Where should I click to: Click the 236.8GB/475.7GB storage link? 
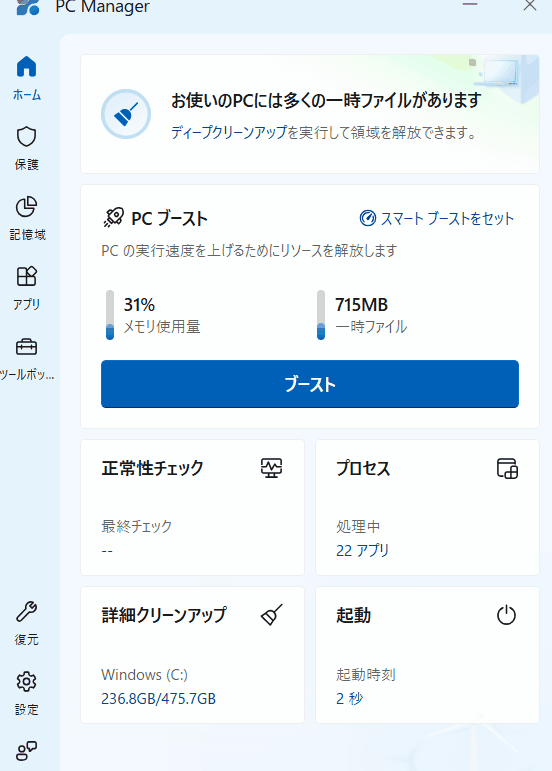158,698
